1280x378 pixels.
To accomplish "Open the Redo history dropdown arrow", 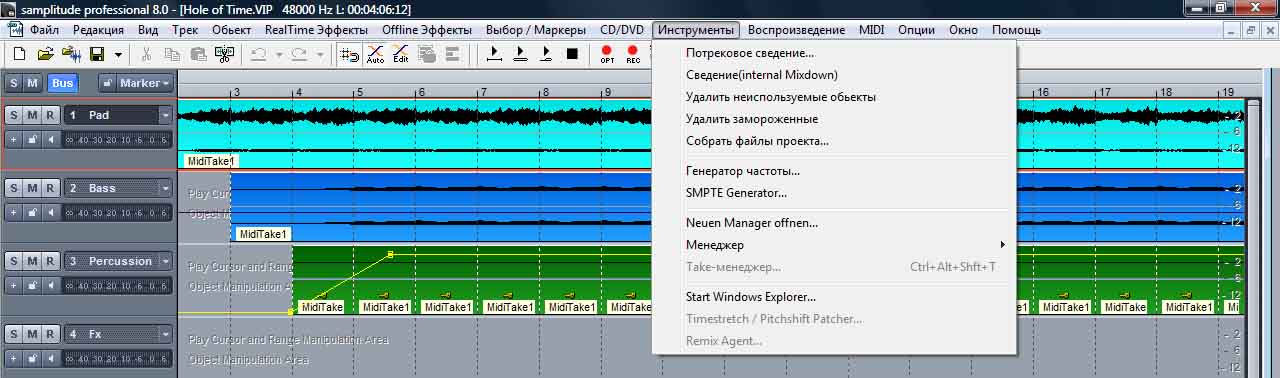I will (x=320, y=54).
